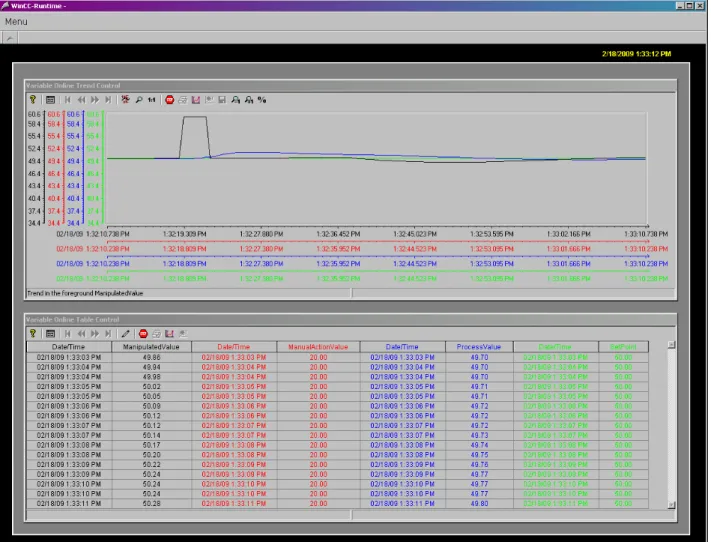
Task: Select the zoom area magnifier tool
Action: click(x=139, y=100)
